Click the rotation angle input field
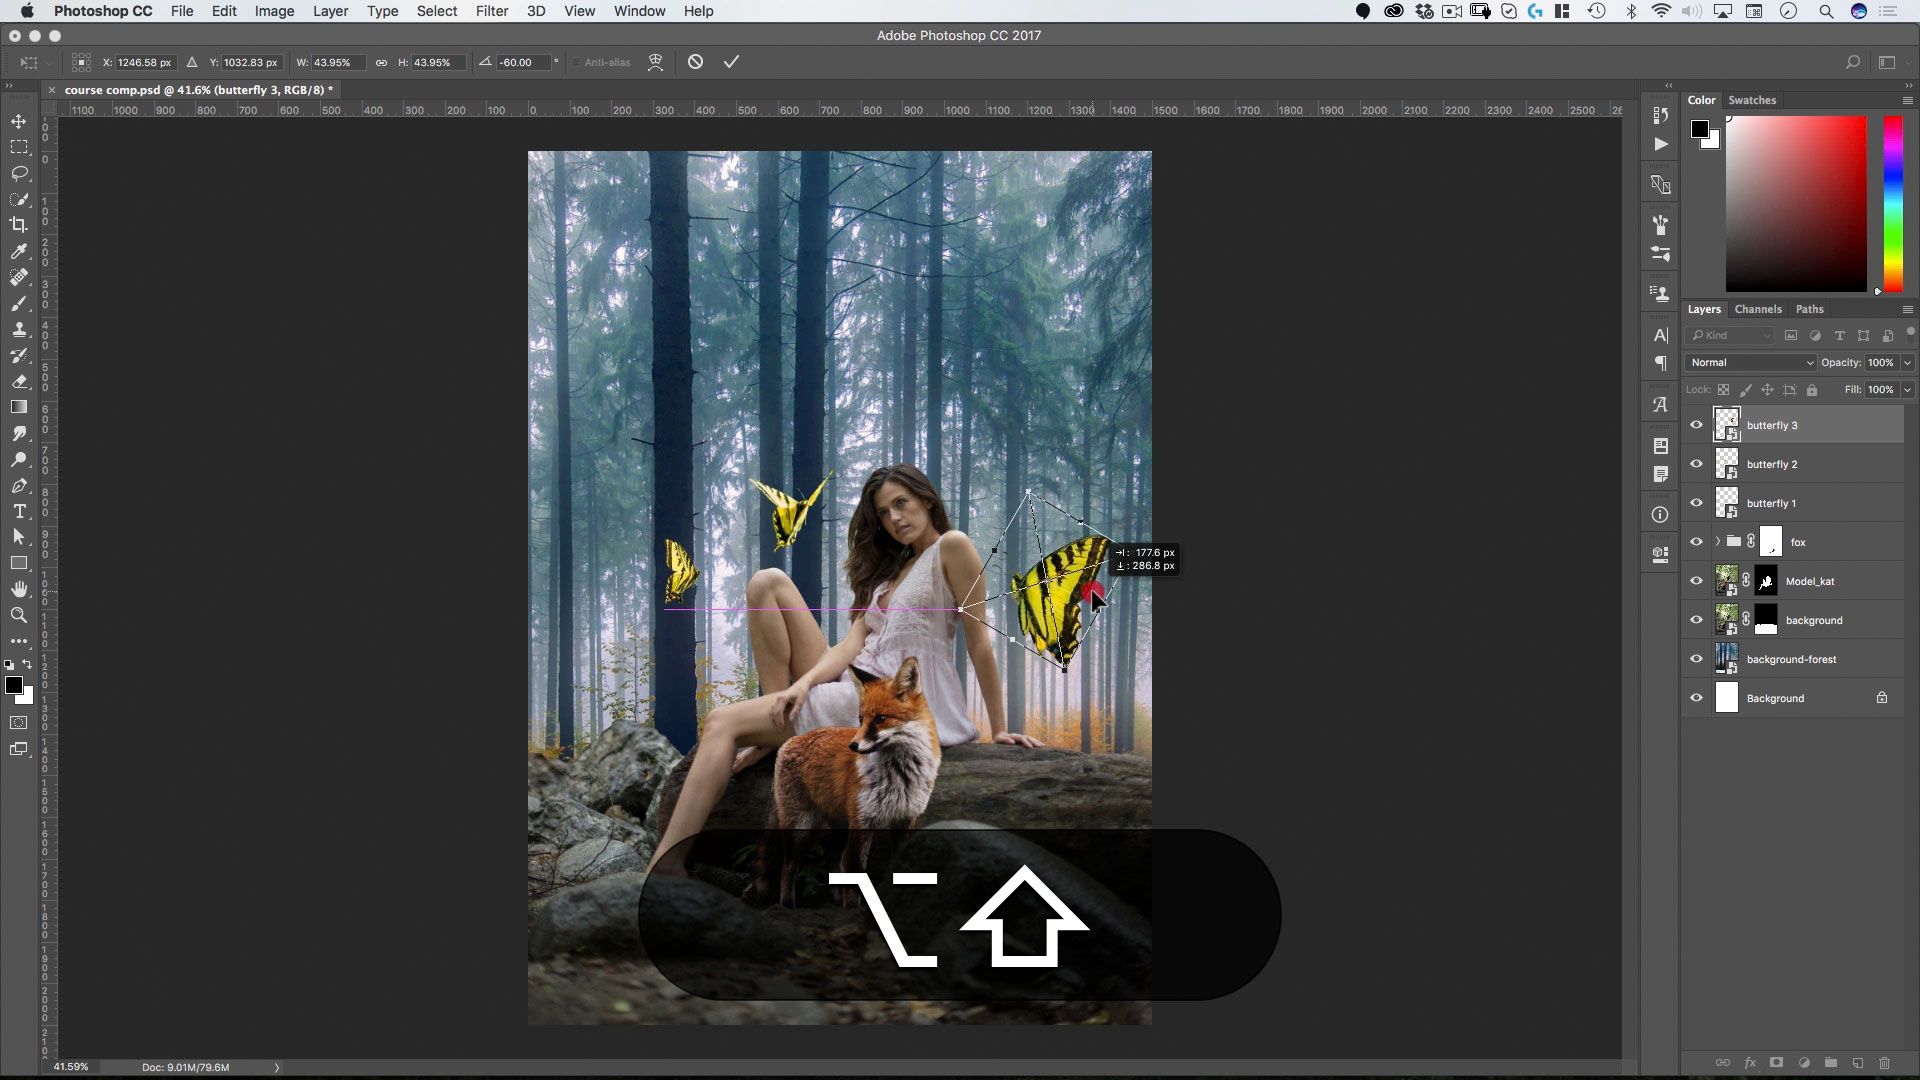Image resolution: width=1920 pixels, height=1080 pixels. coord(524,62)
